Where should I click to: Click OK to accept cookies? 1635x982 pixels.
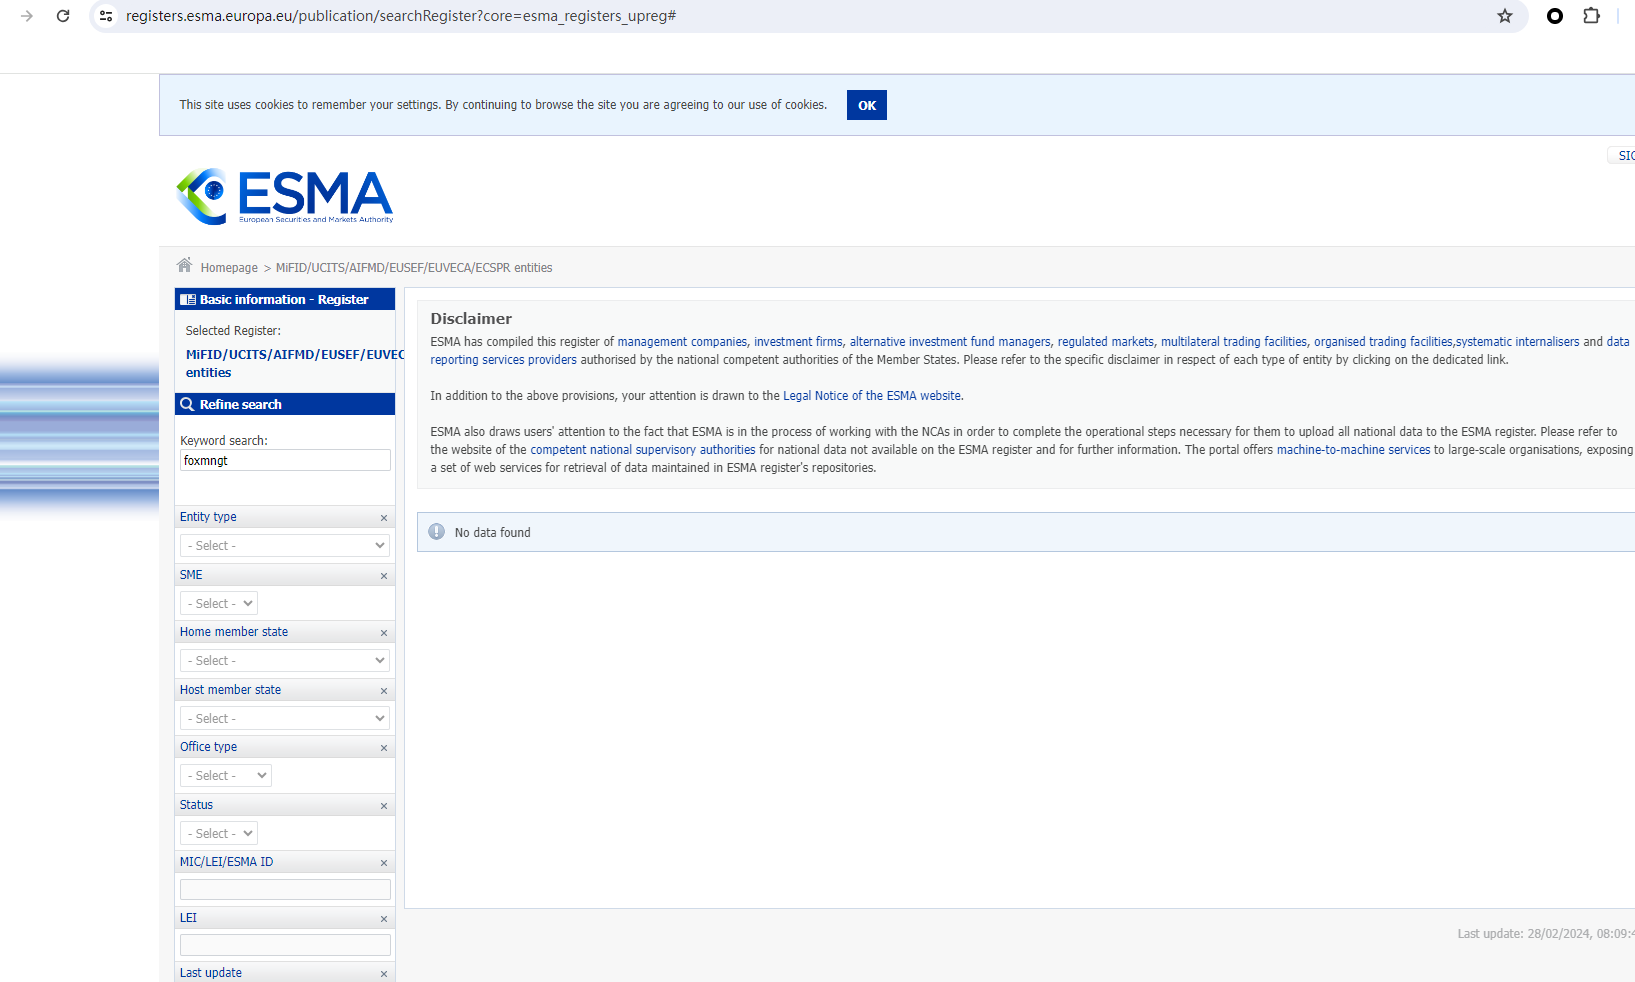[x=866, y=105]
